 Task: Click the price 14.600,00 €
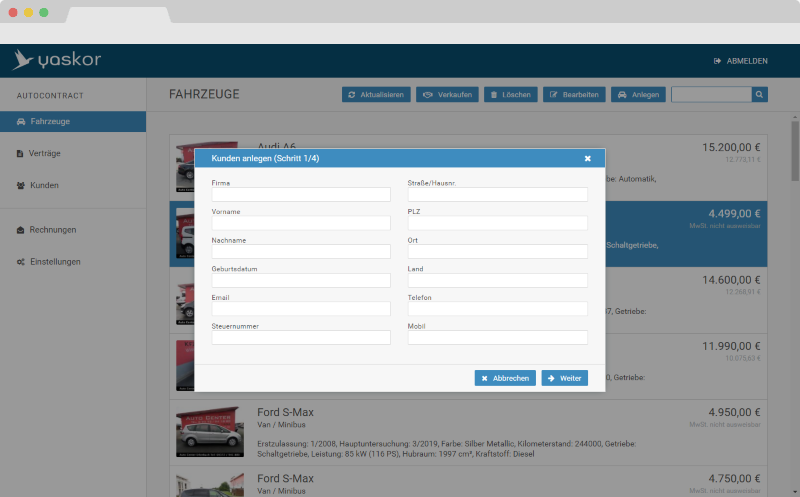(731, 280)
